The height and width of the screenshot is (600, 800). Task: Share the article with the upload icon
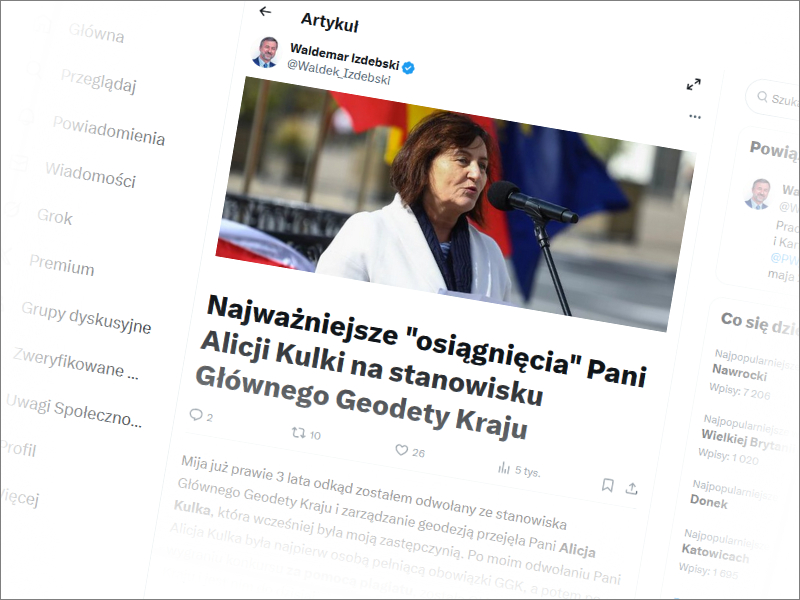tap(632, 488)
